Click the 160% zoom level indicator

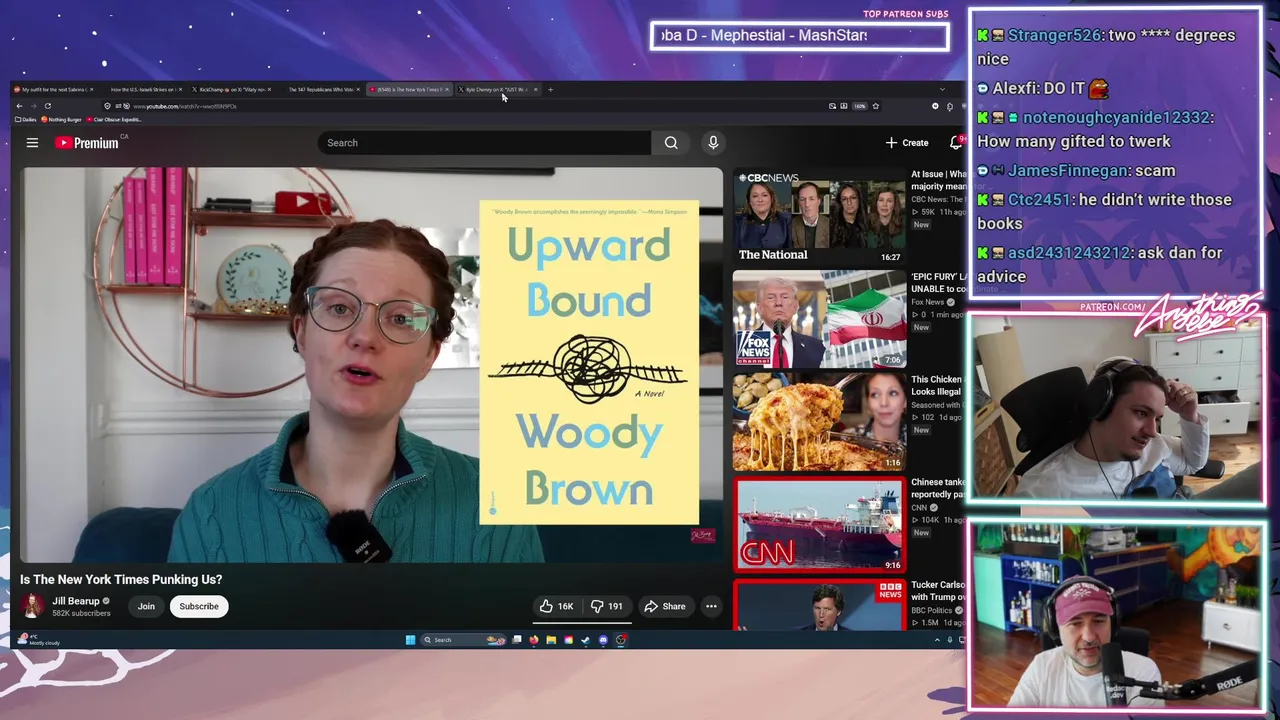coord(859,106)
